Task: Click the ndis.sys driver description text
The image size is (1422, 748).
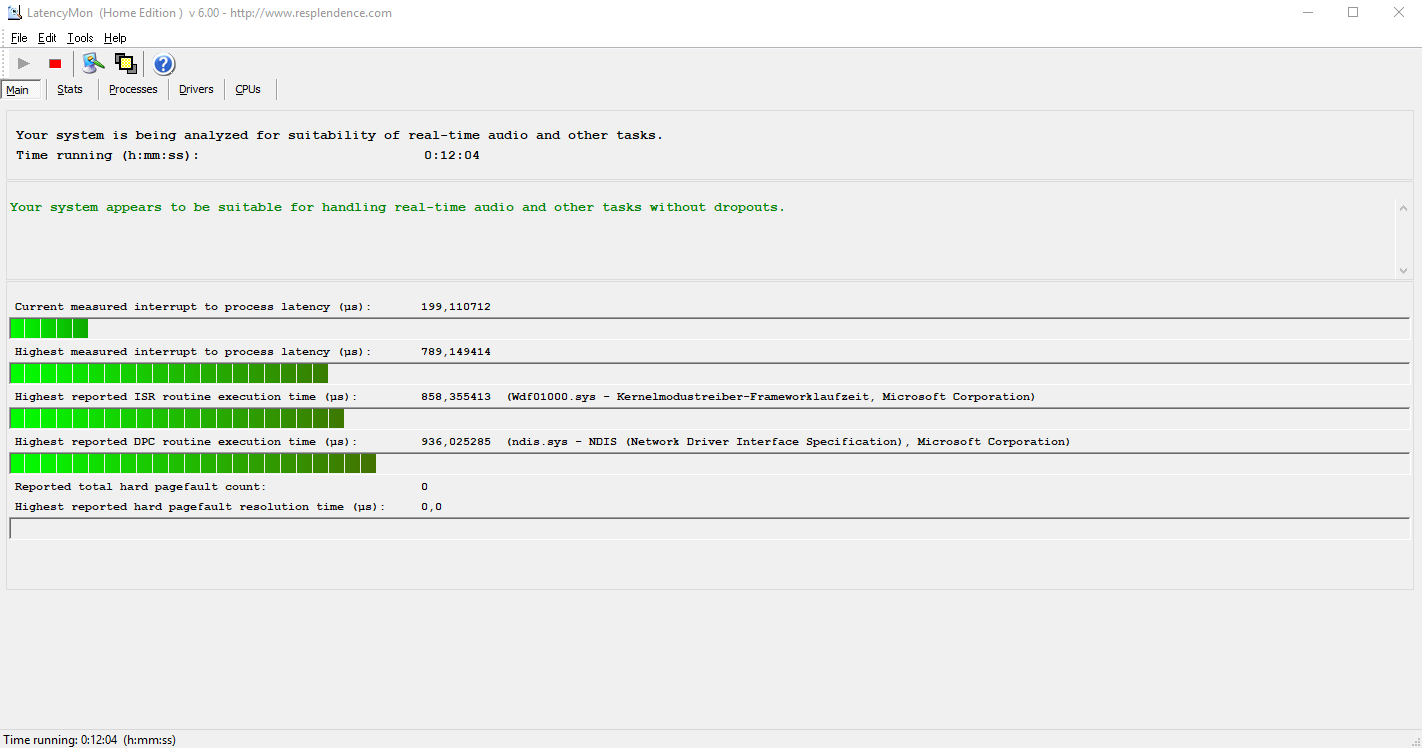Action: [788, 442]
